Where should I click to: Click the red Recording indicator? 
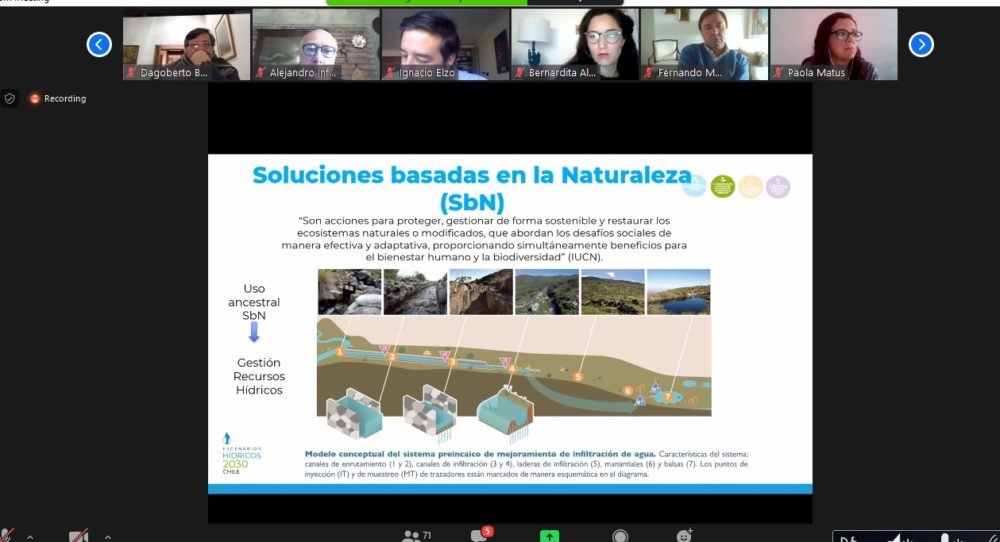pos(58,99)
